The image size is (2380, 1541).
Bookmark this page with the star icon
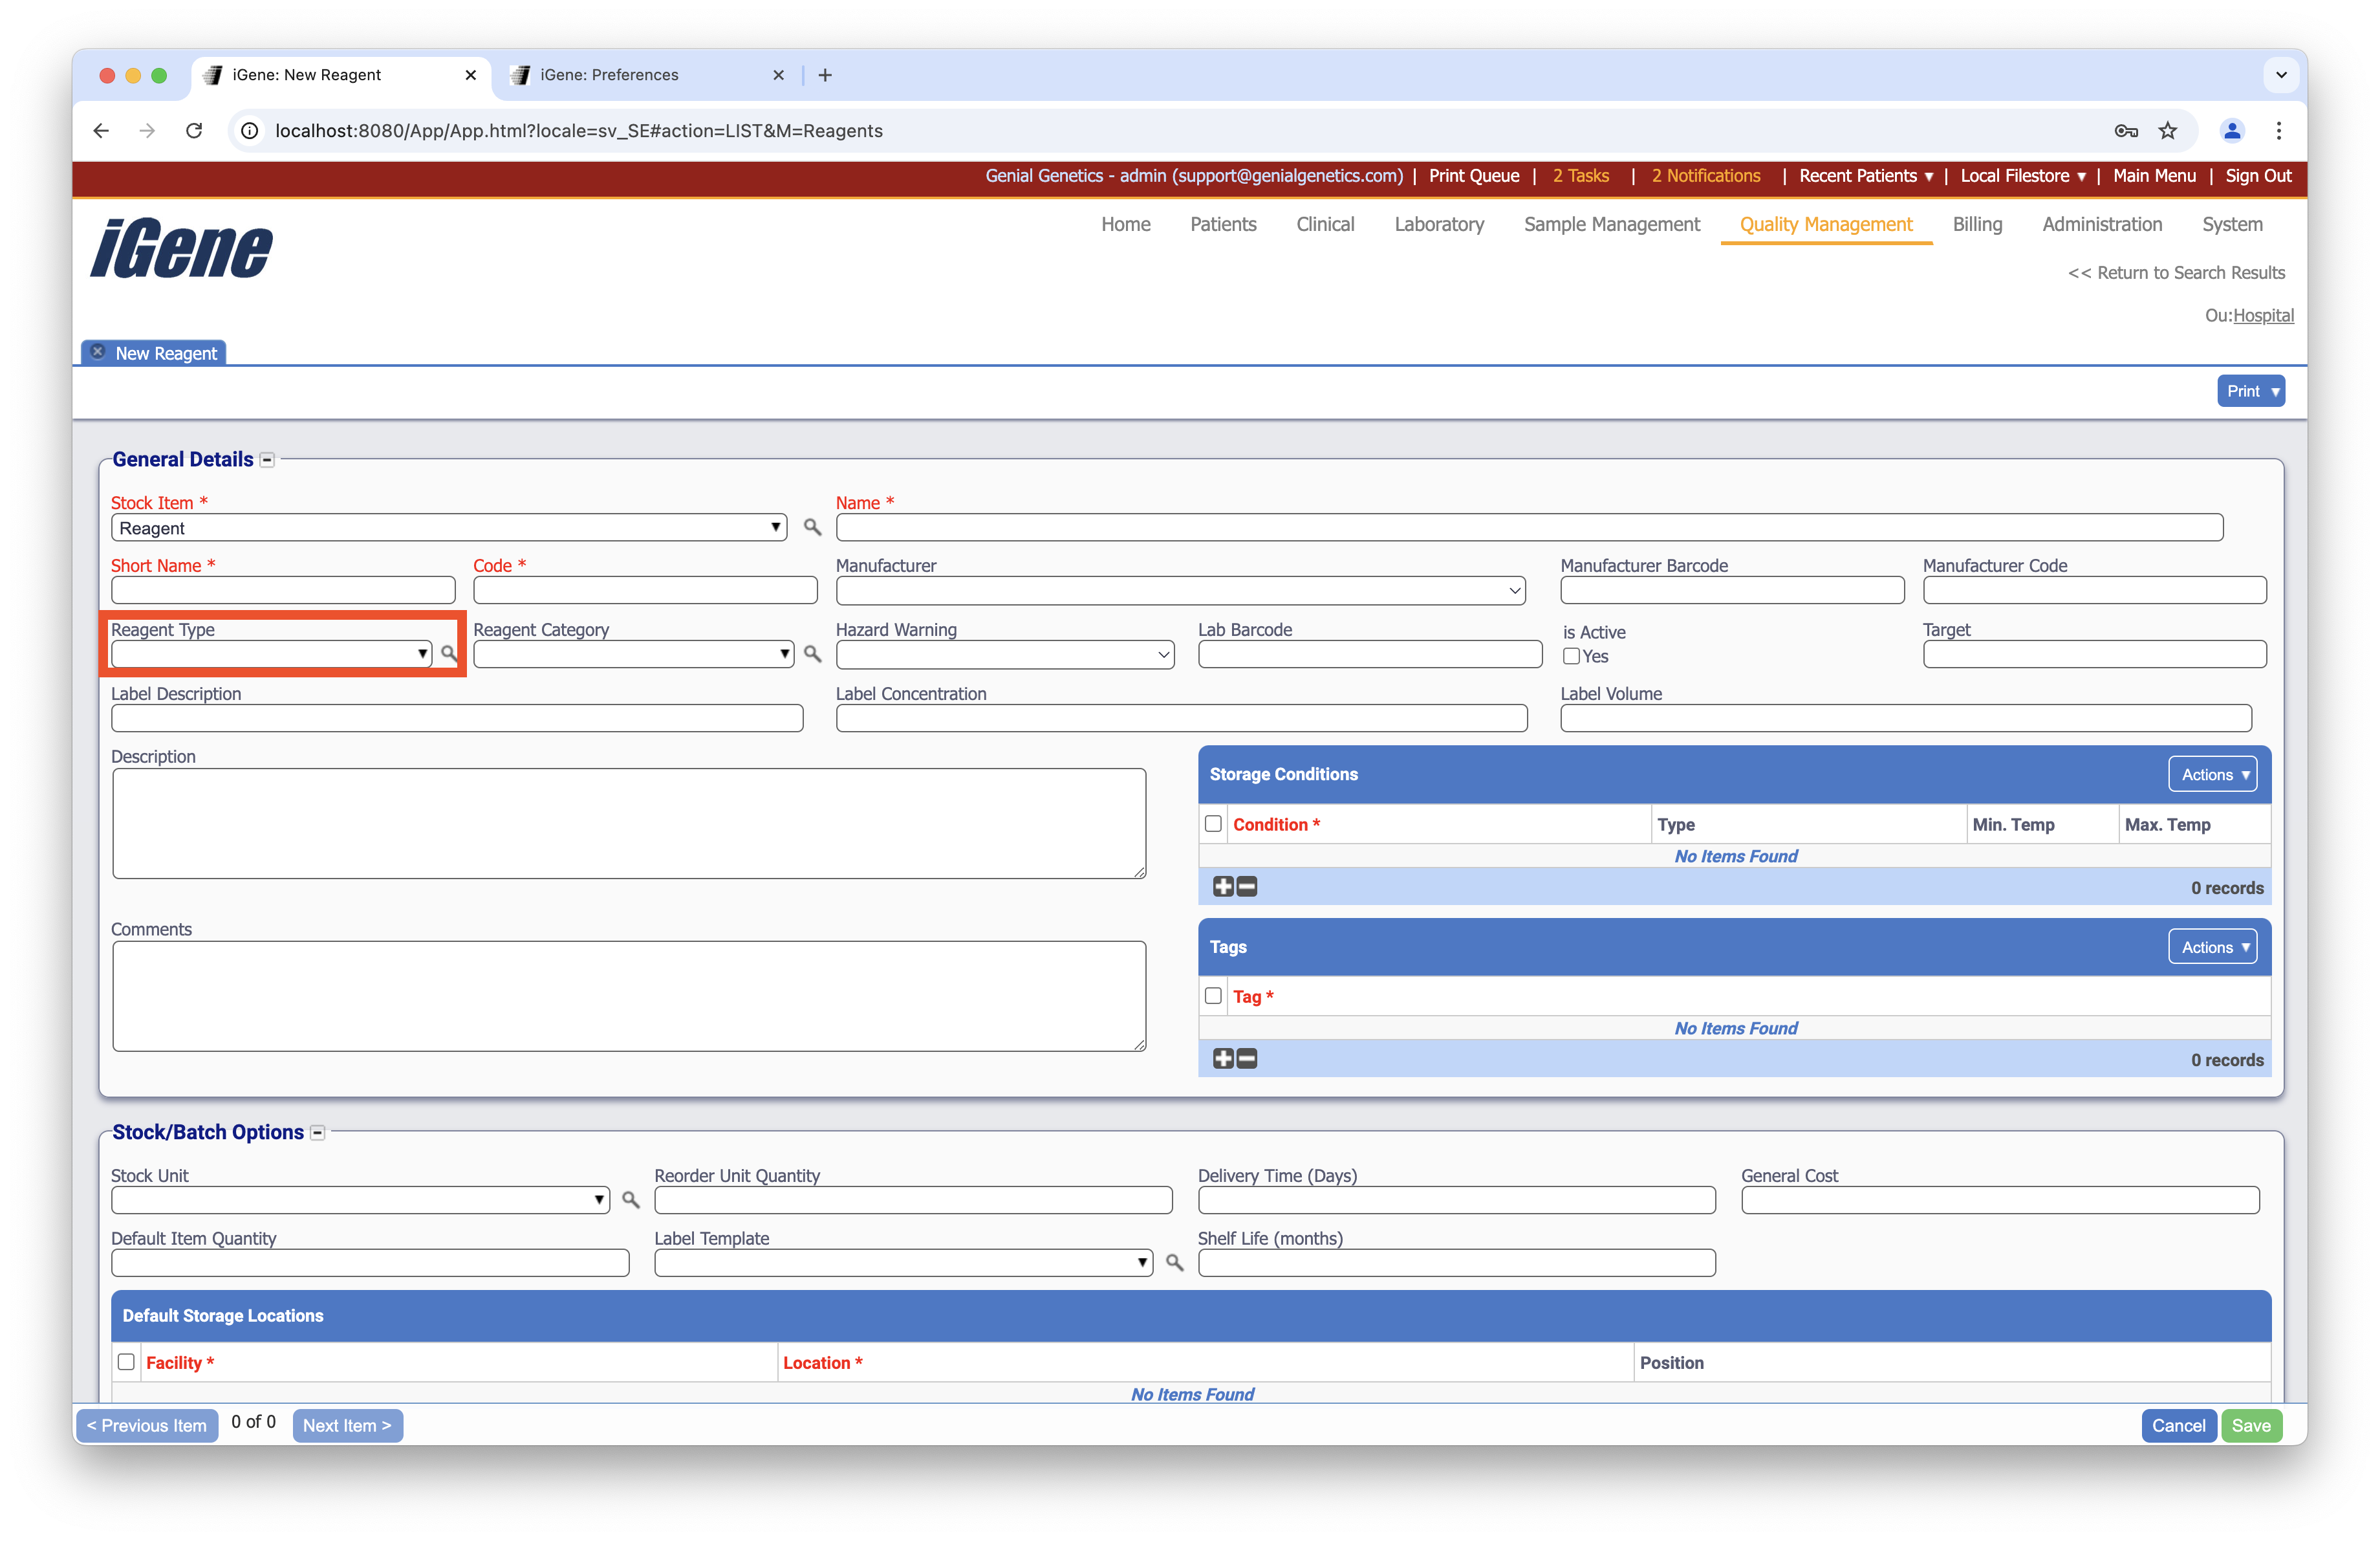pyautogui.click(x=2167, y=131)
